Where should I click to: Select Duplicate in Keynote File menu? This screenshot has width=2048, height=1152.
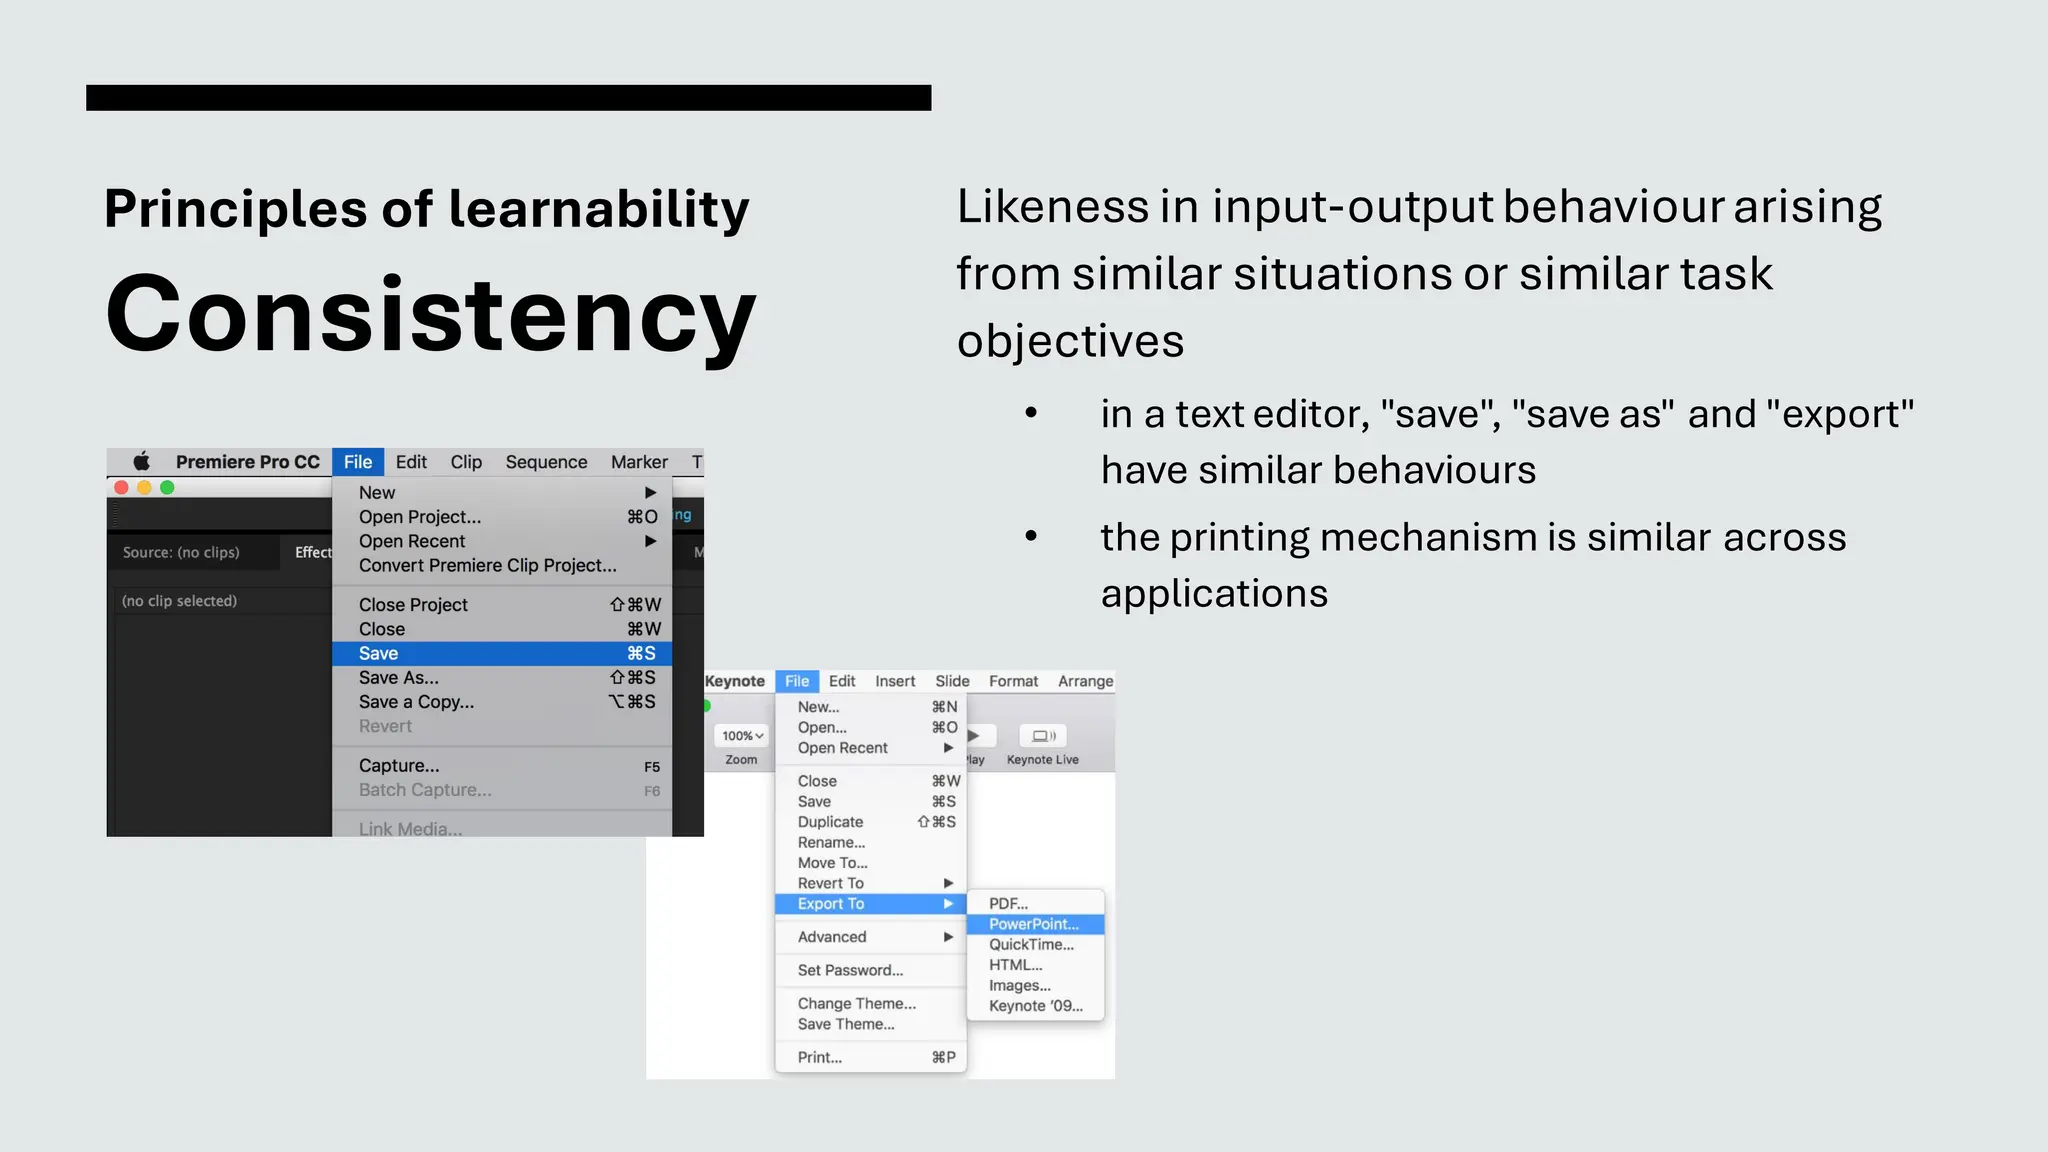pos(871,822)
